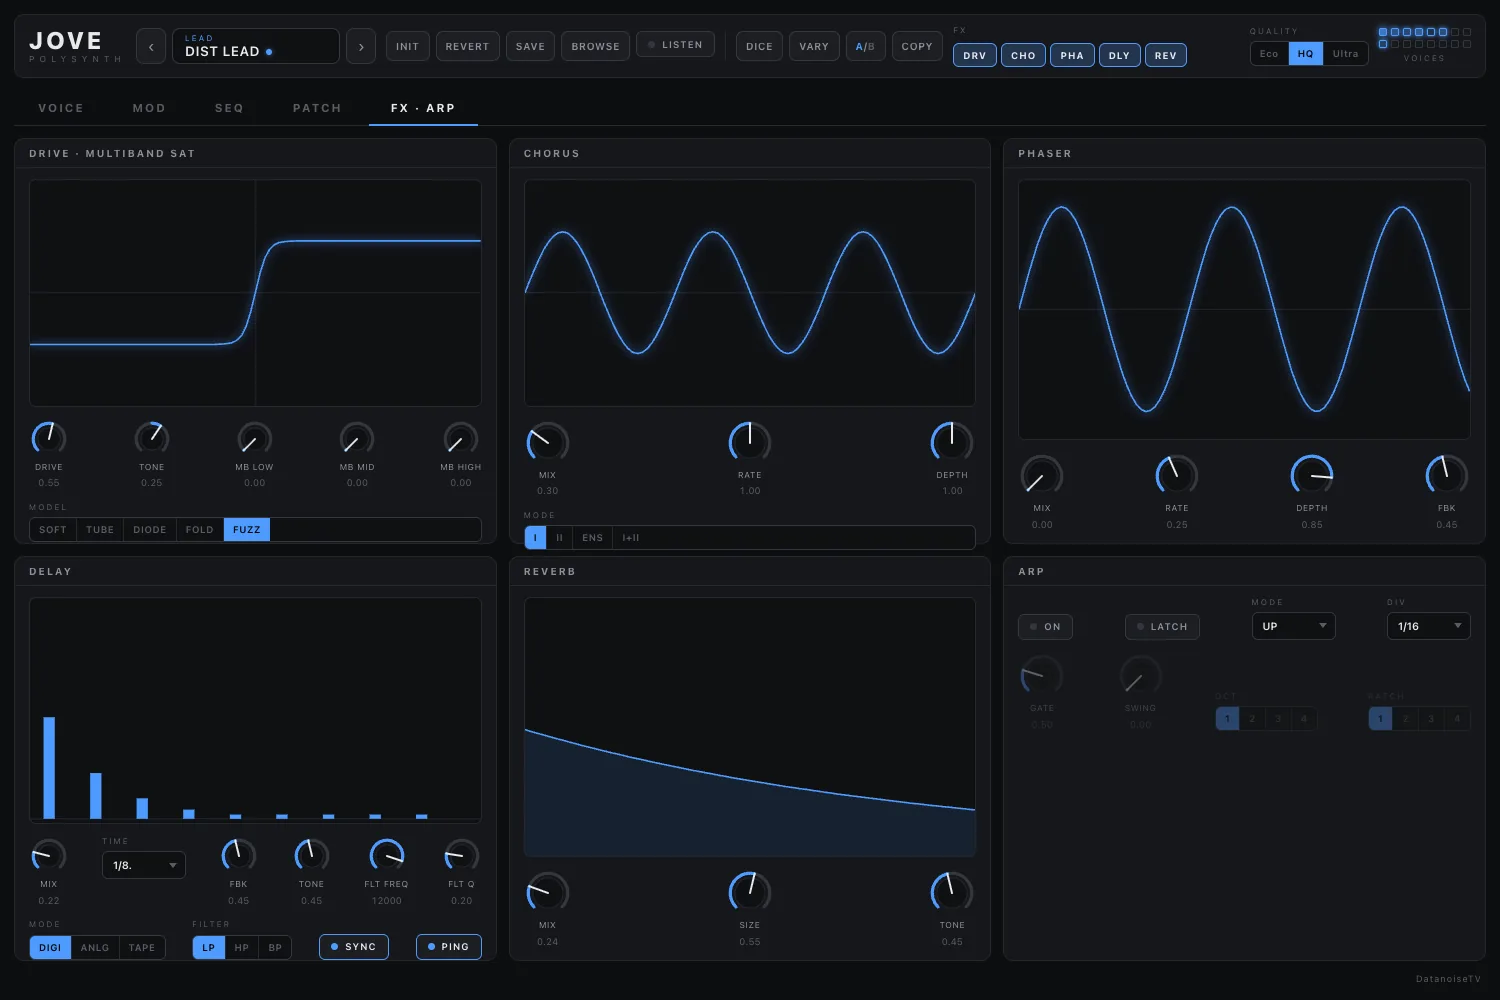Click the INIT button
The width and height of the screenshot is (1500, 1000).
[x=408, y=46]
